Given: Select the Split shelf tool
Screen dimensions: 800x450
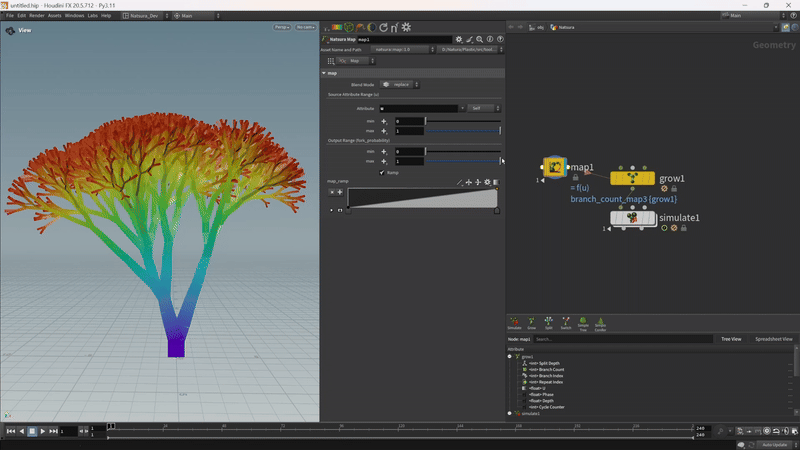Looking at the screenshot, I should pos(548,321).
